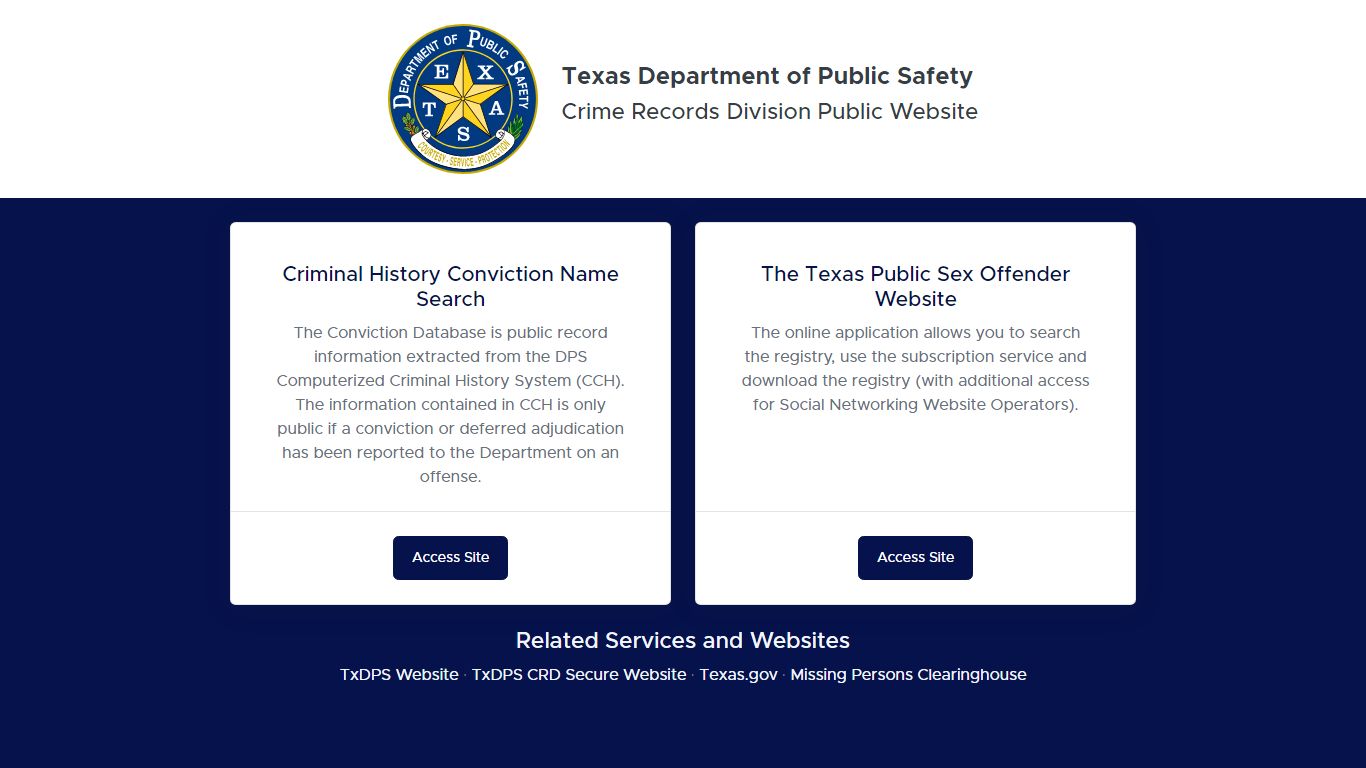
Task: Open Missing Persons Clearinghouse link
Action: [908, 675]
